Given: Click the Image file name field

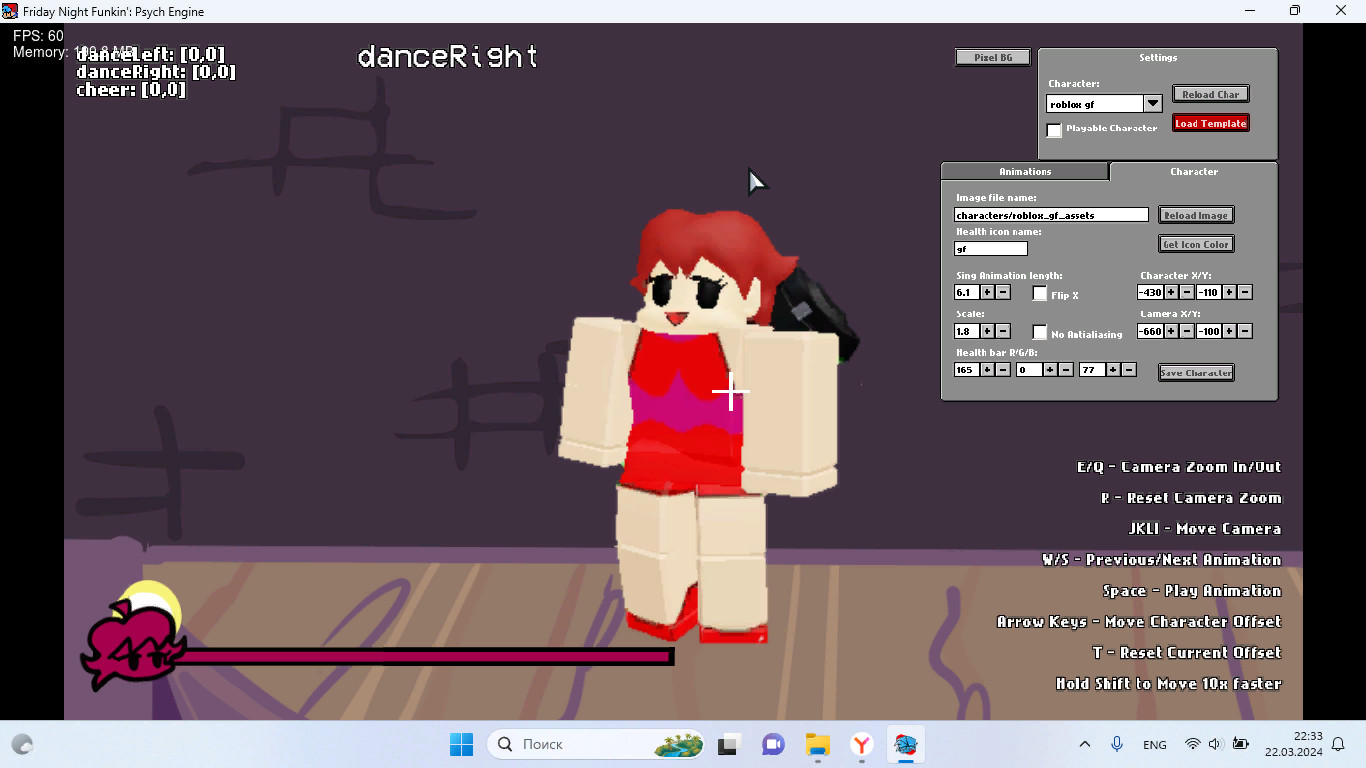Looking at the screenshot, I should [1052, 215].
